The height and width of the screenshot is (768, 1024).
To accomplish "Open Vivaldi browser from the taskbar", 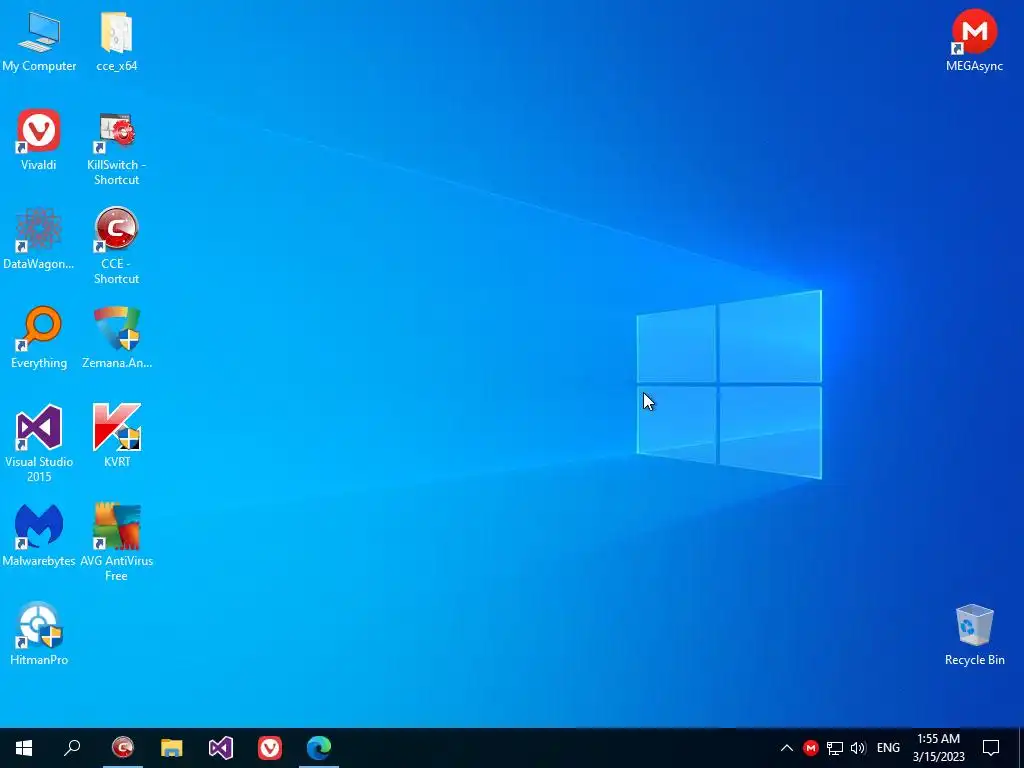I will (x=270, y=748).
